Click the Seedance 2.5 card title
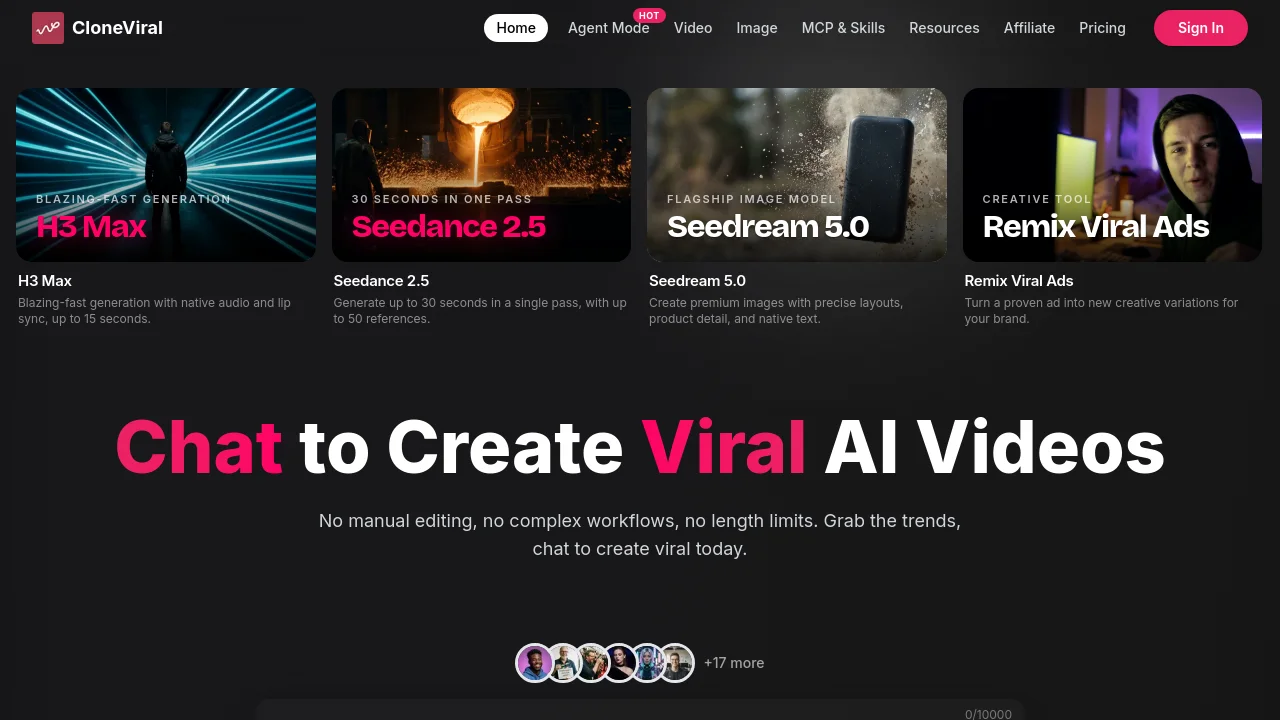The image size is (1280, 720). tap(381, 281)
